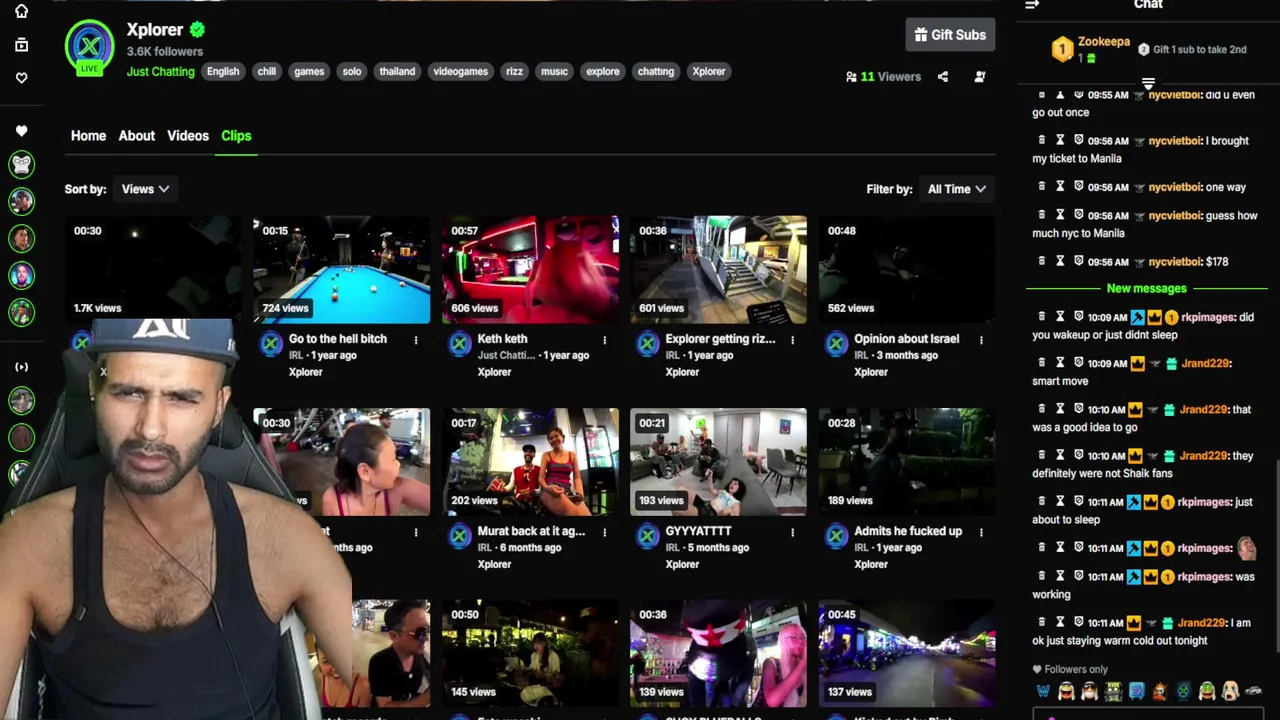Image resolution: width=1280 pixels, height=720 pixels.
Task: Open the outlined heart Following icon
Action: (x=21, y=78)
